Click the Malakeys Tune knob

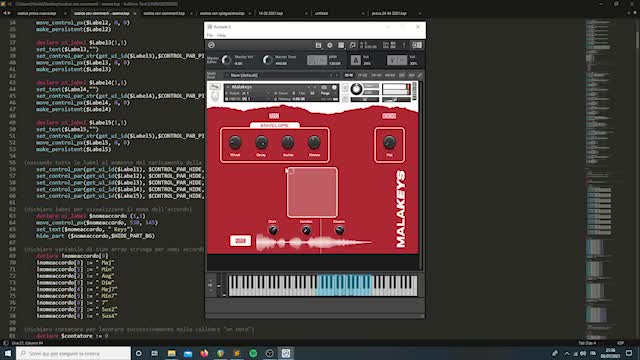(x=356, y=89)
